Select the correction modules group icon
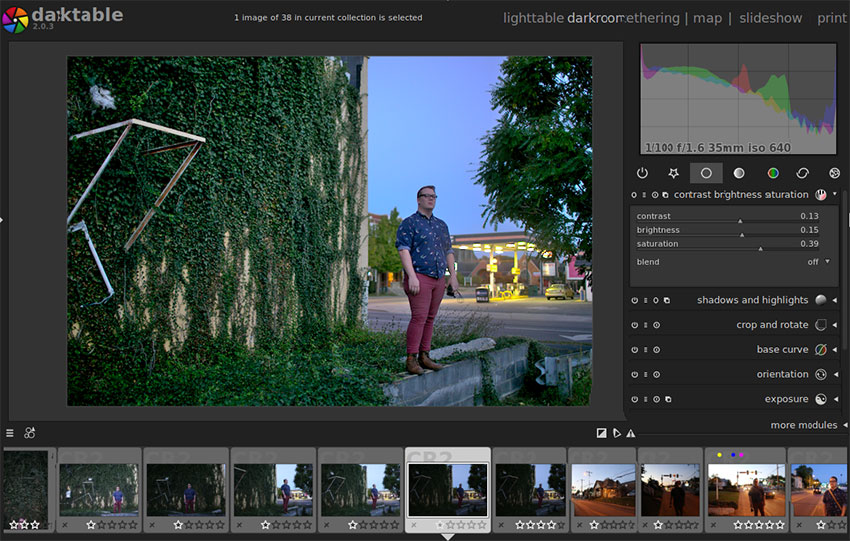 pos(803,173)
